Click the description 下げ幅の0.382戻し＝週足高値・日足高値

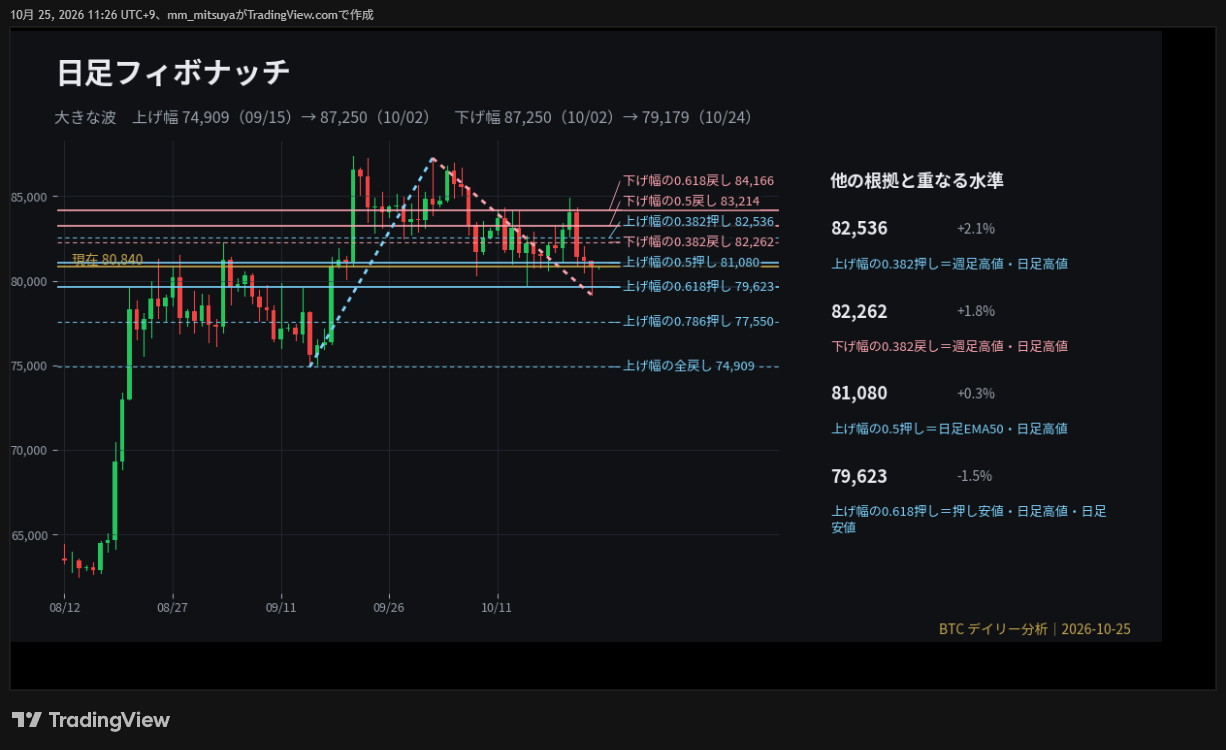pos(949,346)
